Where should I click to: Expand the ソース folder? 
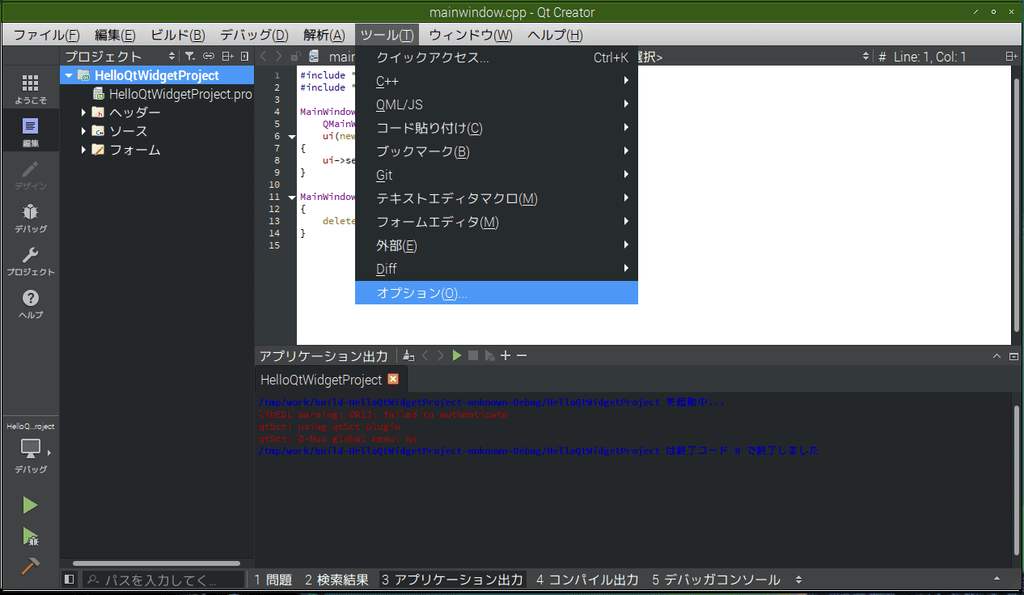[83, 131]
